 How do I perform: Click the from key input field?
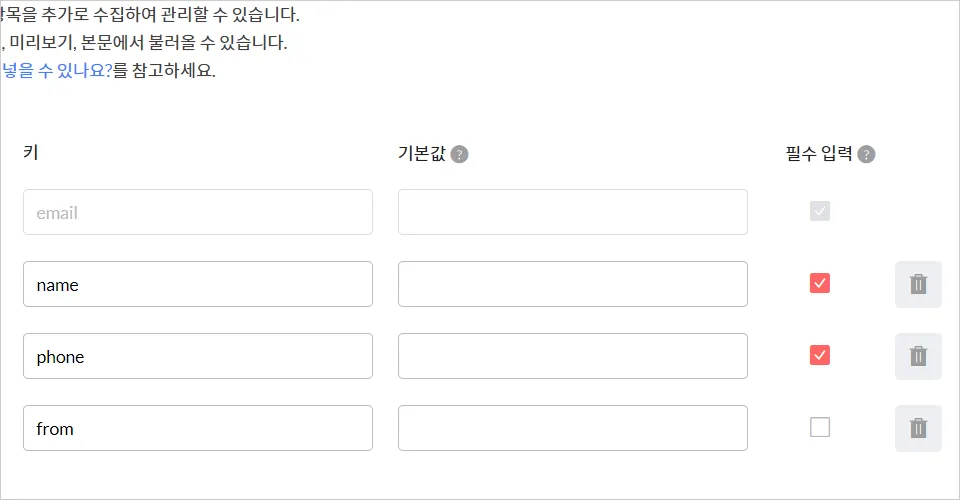click(x=198, y=428)
